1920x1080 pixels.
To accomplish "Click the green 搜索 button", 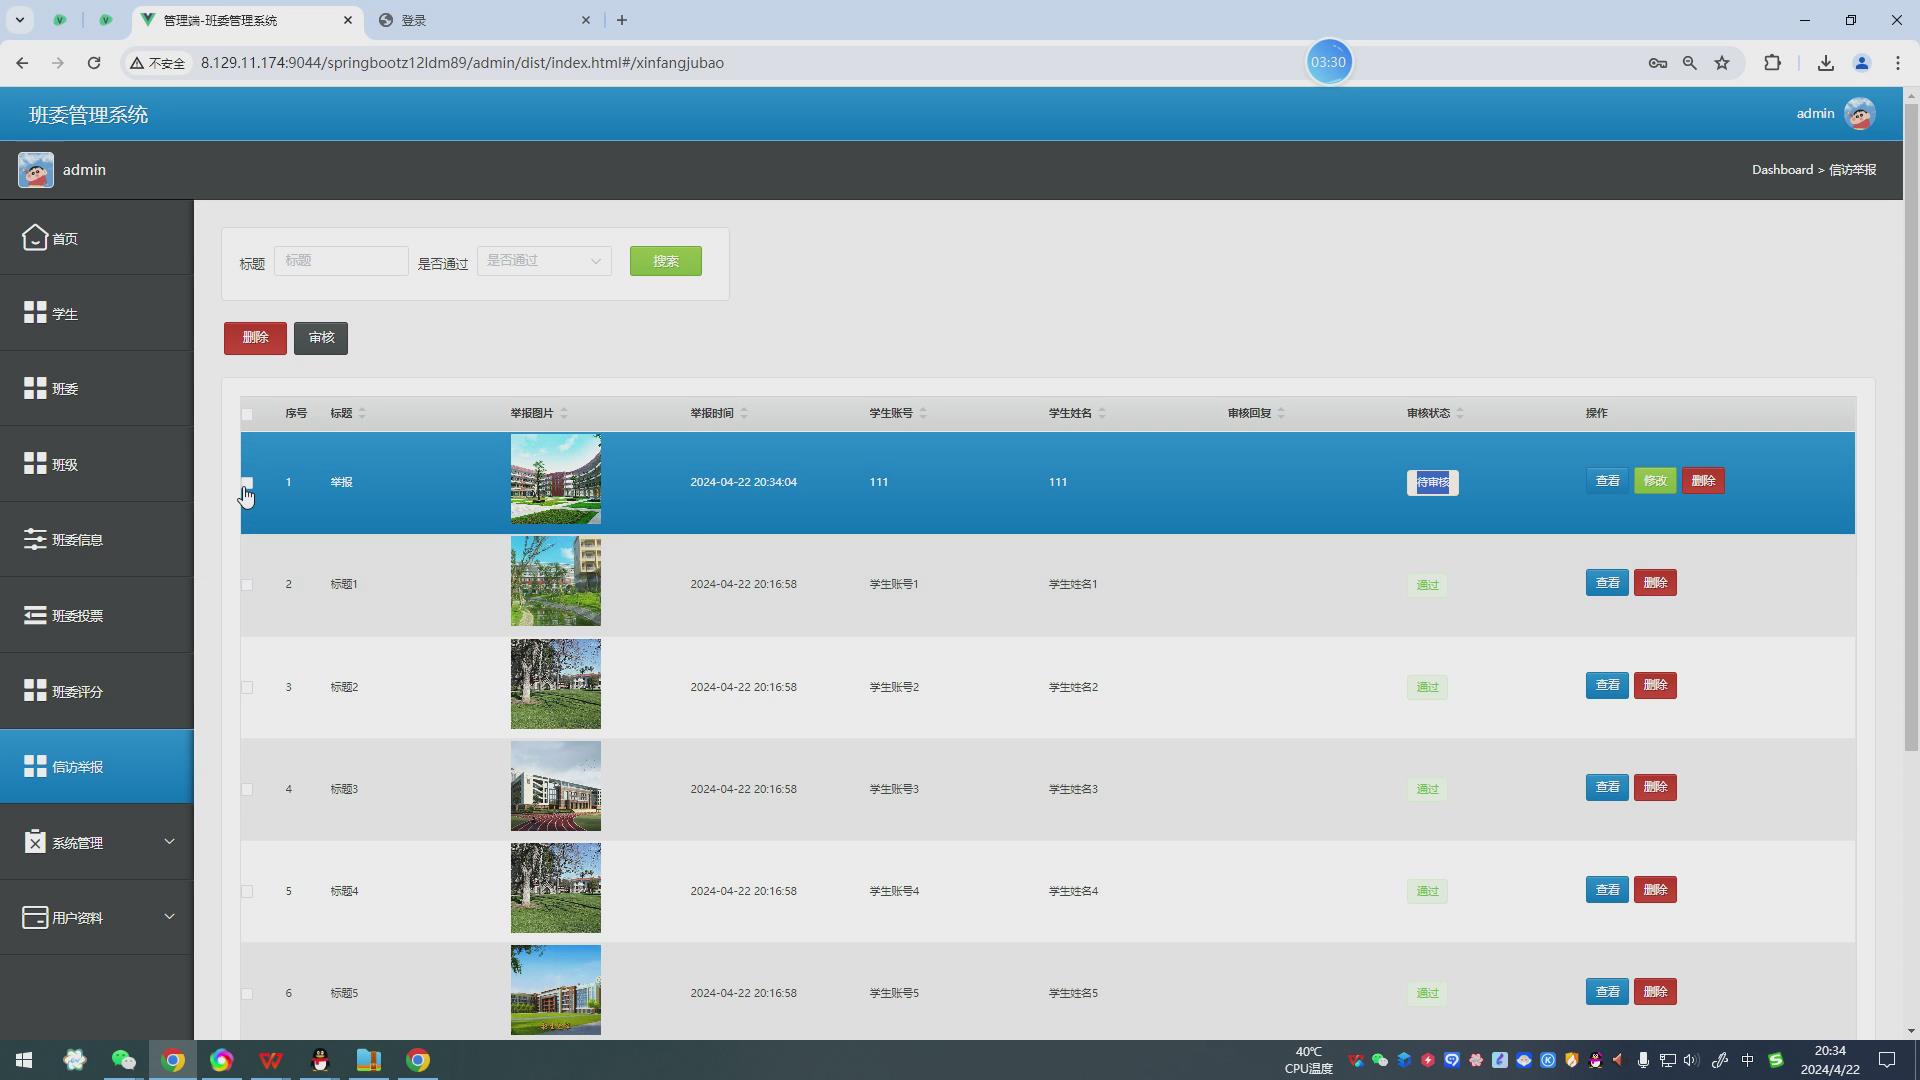I will [x=665, y=261].
